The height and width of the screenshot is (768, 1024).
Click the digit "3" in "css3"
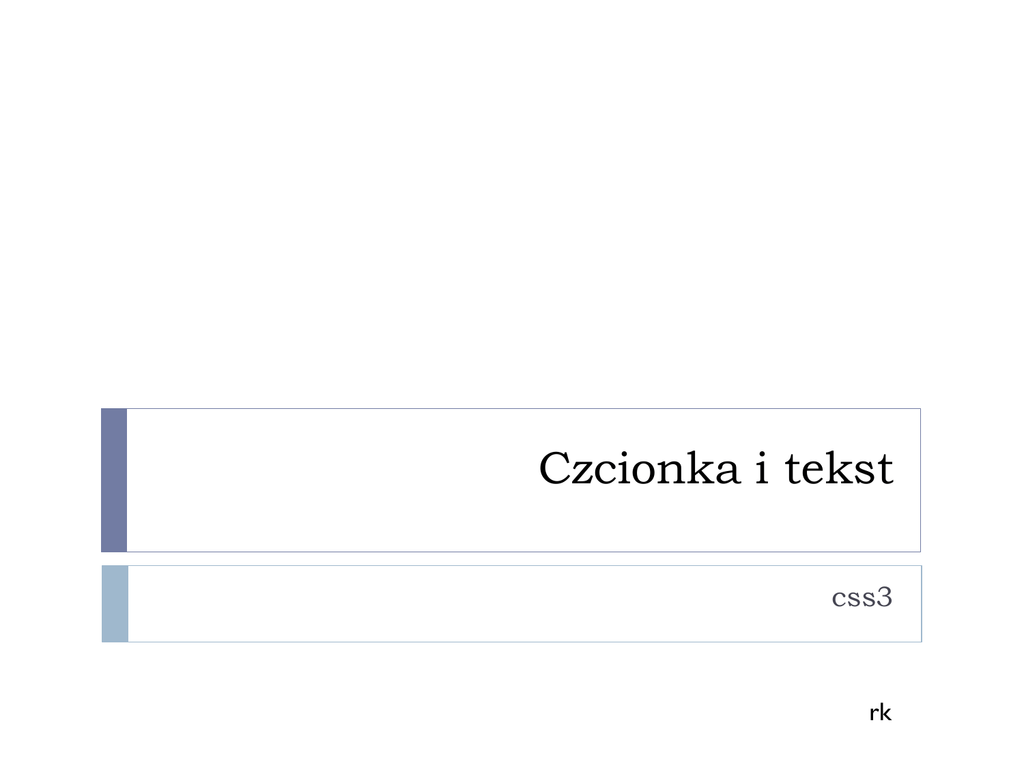tap(883, 598)
